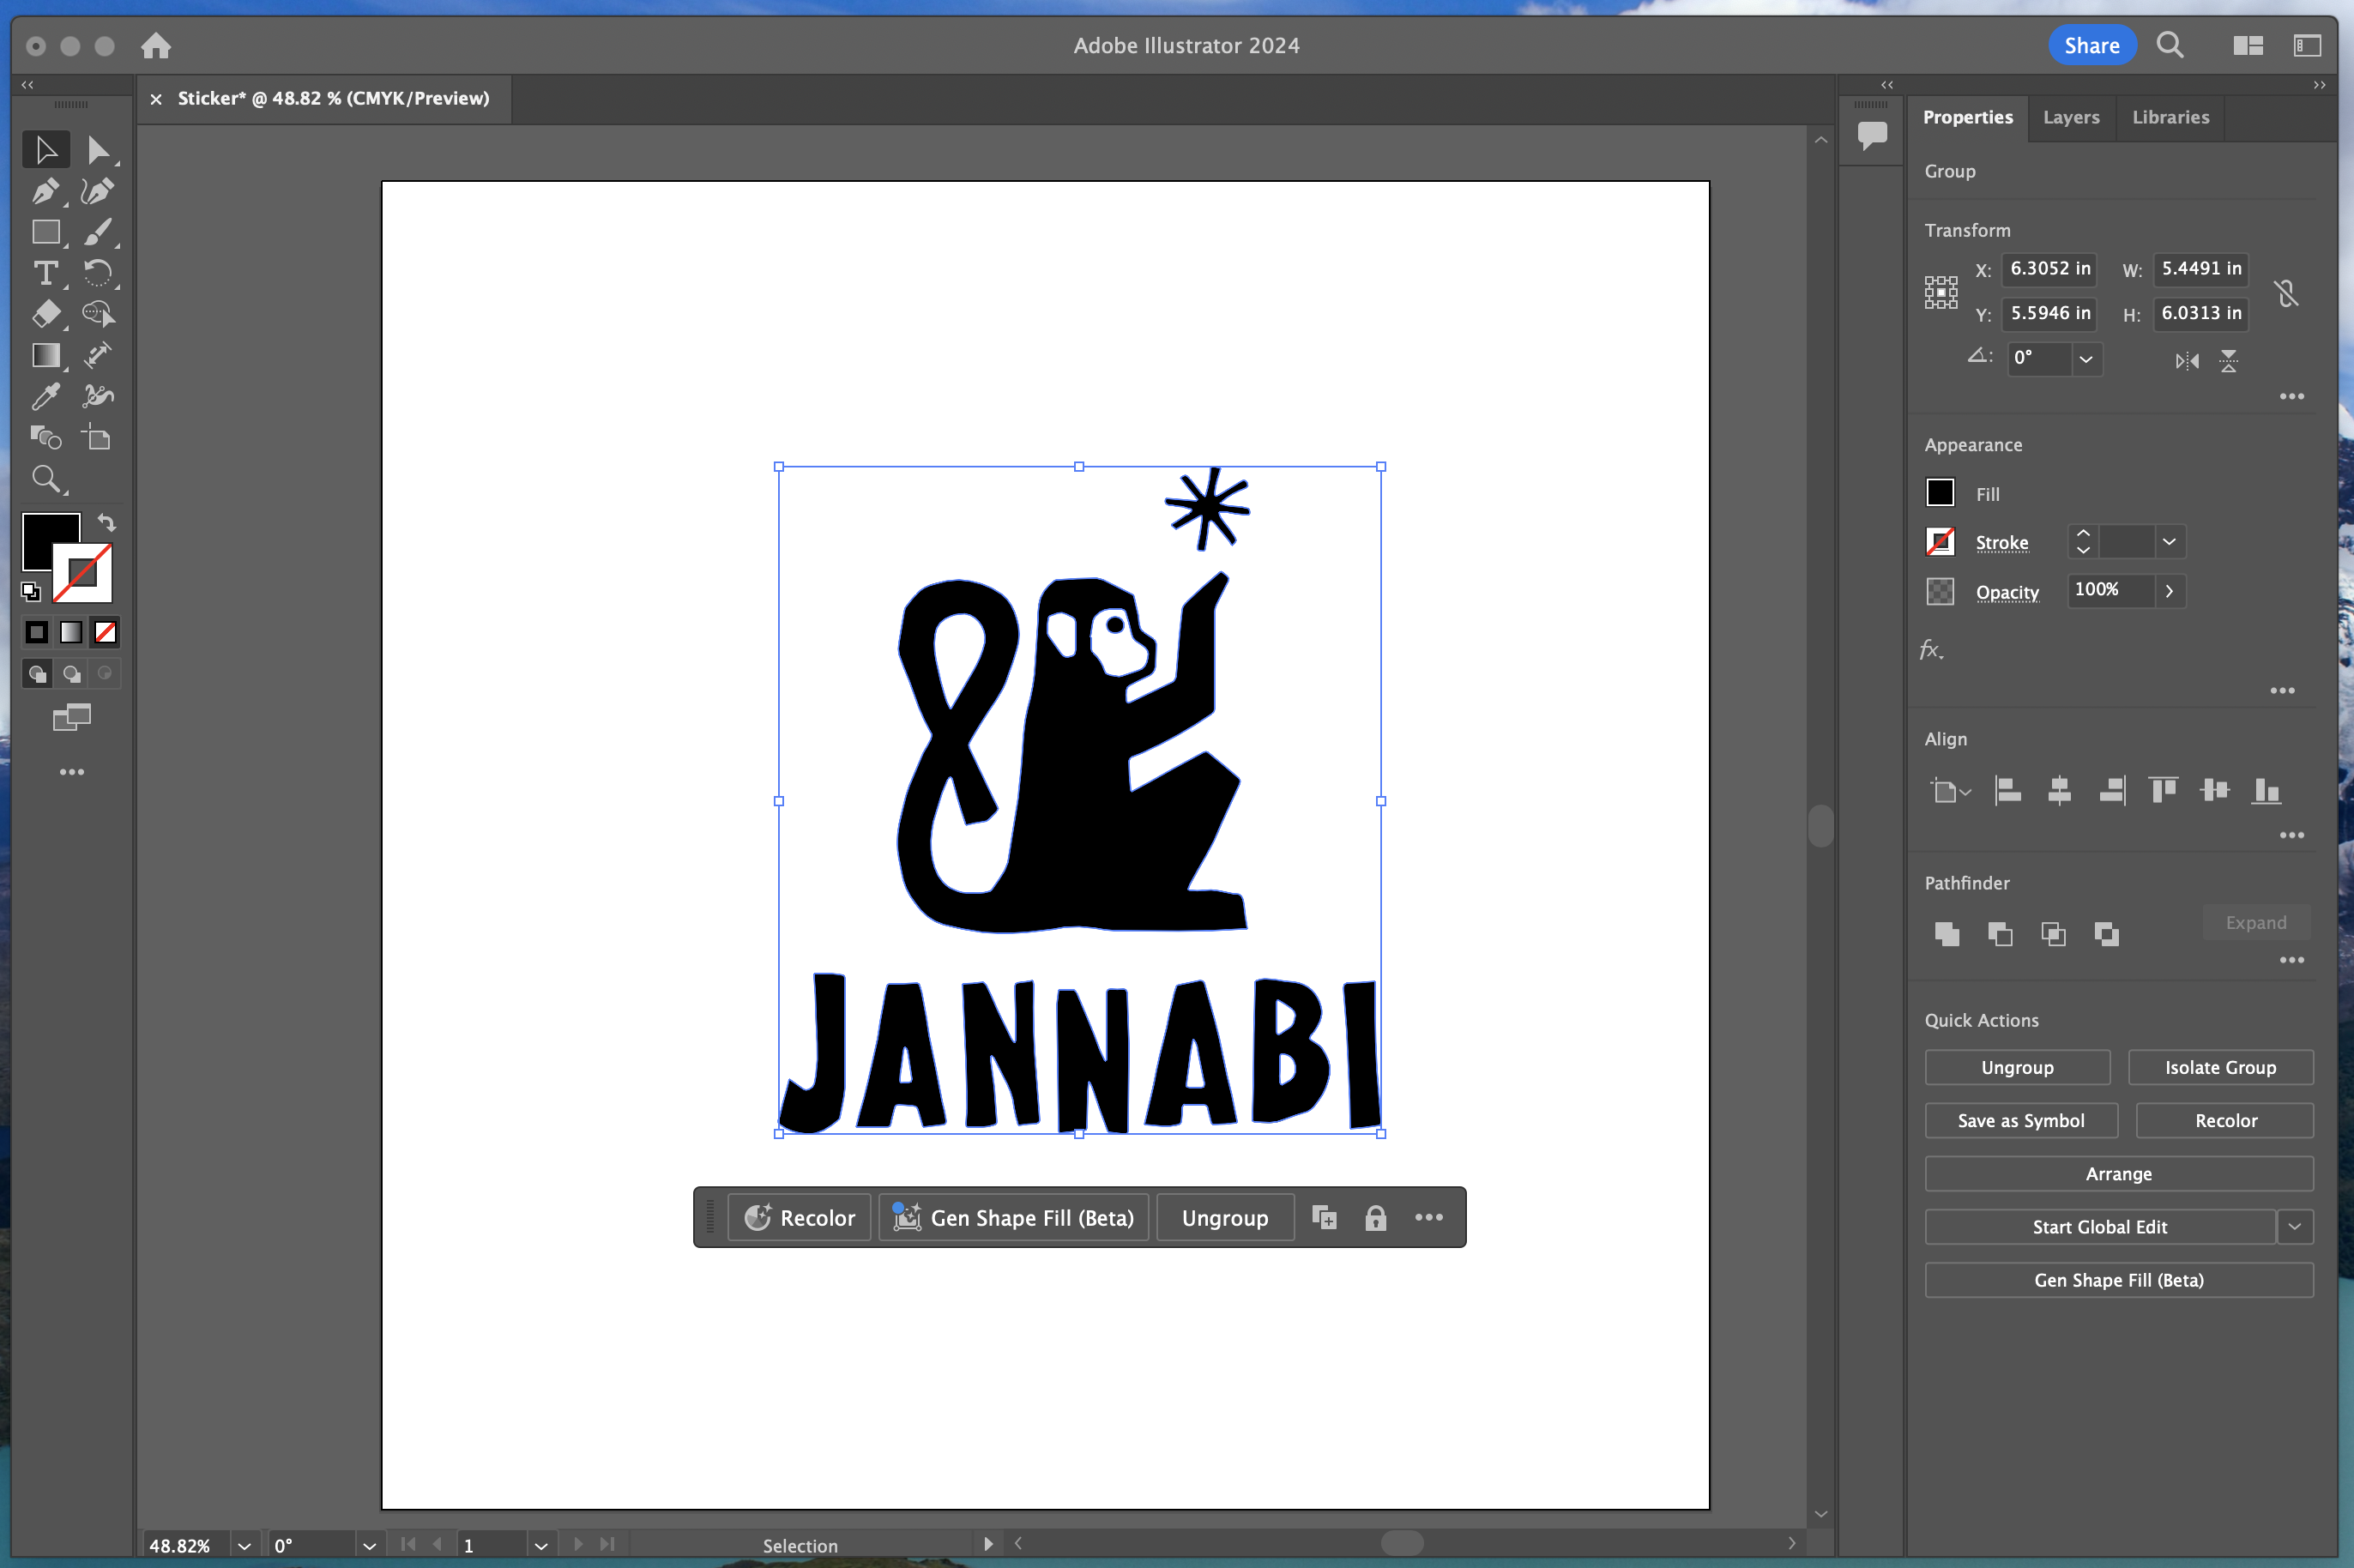This screenshot has height=1568, width=2354.
Task: Duplicate object icon in contextual taskbar
Action: 1324,1218
